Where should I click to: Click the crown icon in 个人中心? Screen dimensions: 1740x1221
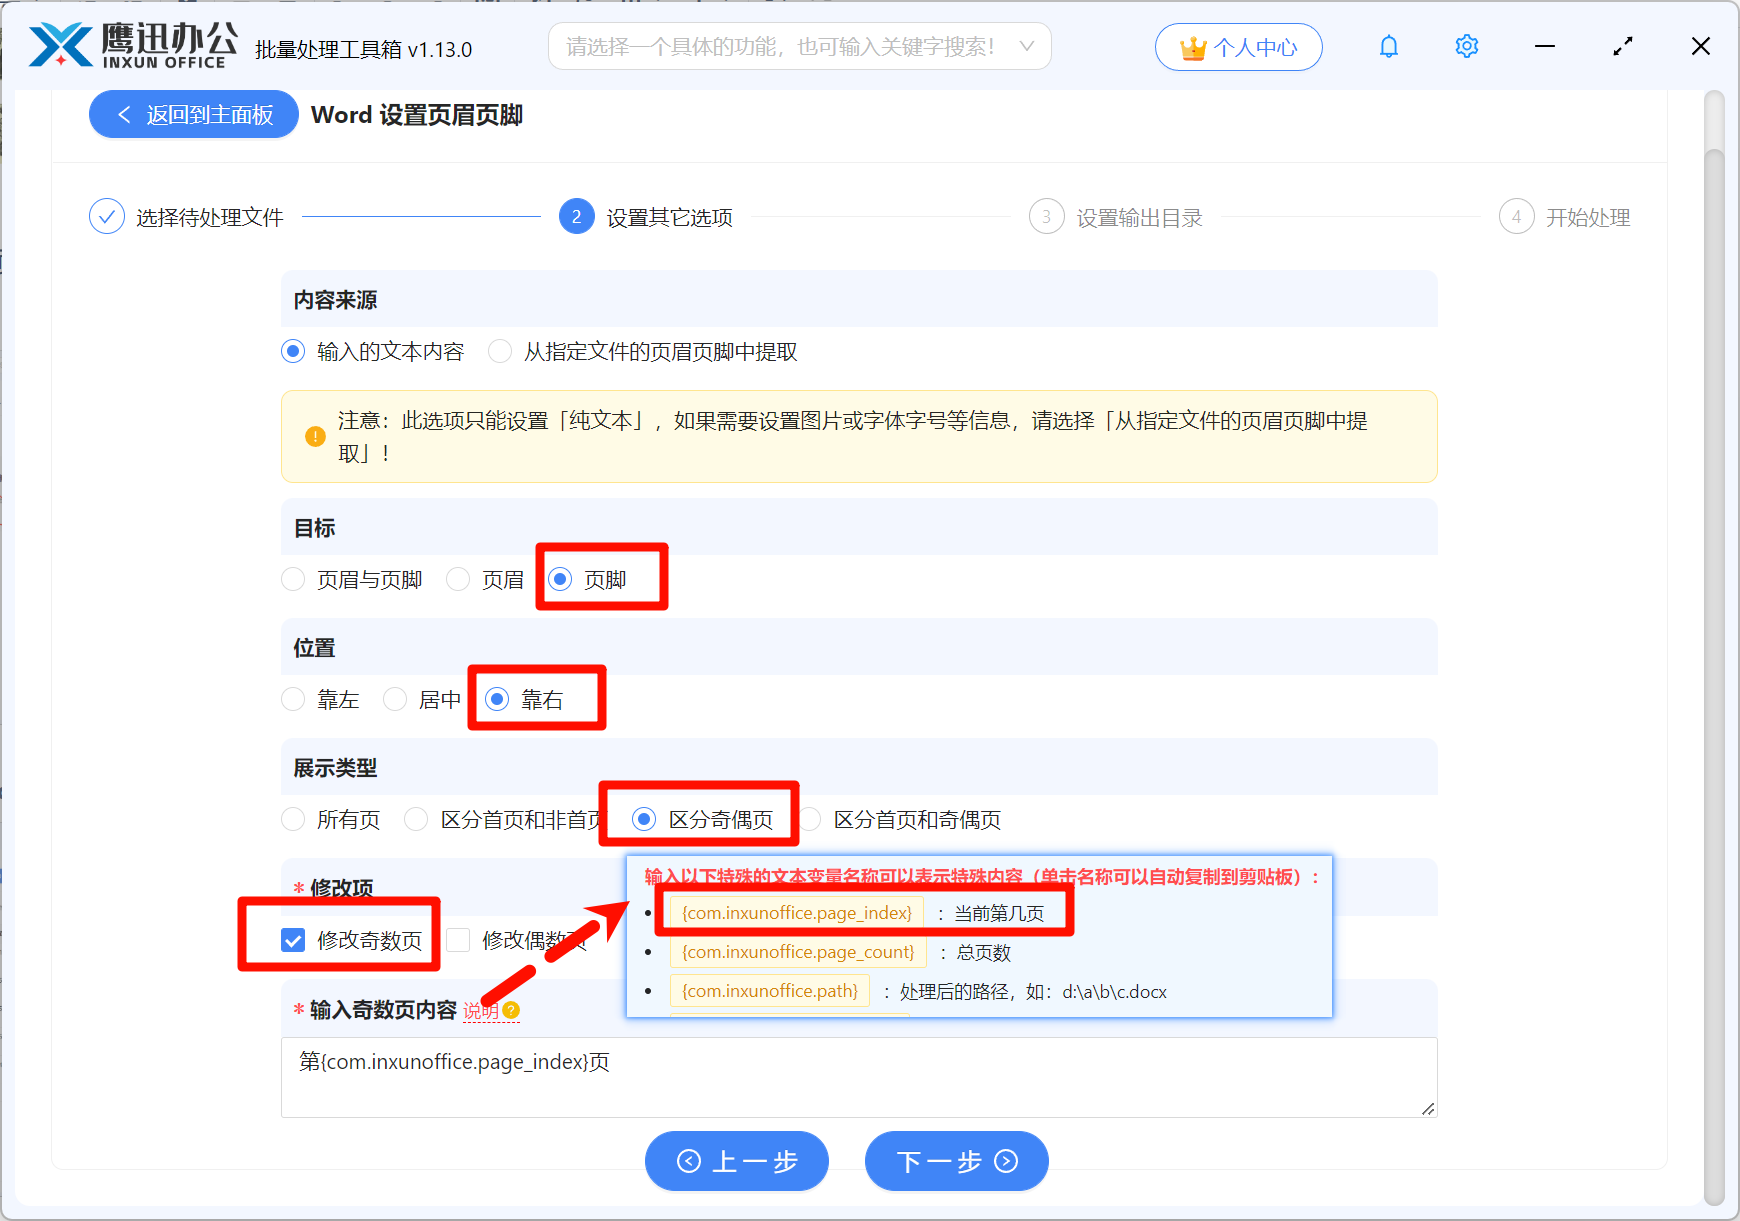click(1192, 46)
